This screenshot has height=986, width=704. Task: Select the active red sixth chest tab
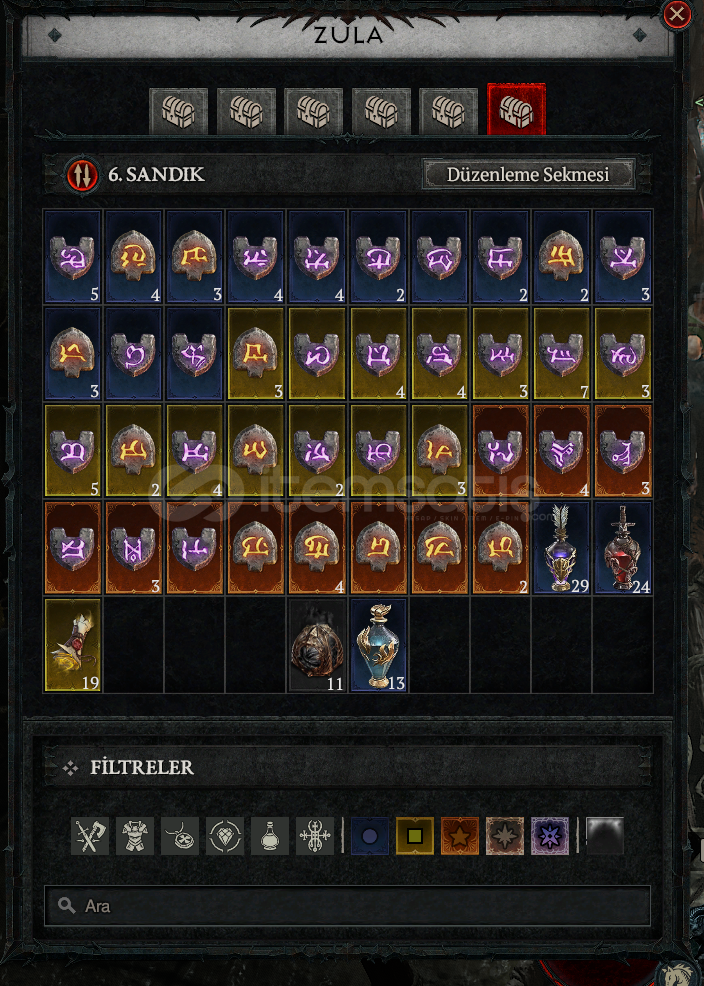pos(517,109)
